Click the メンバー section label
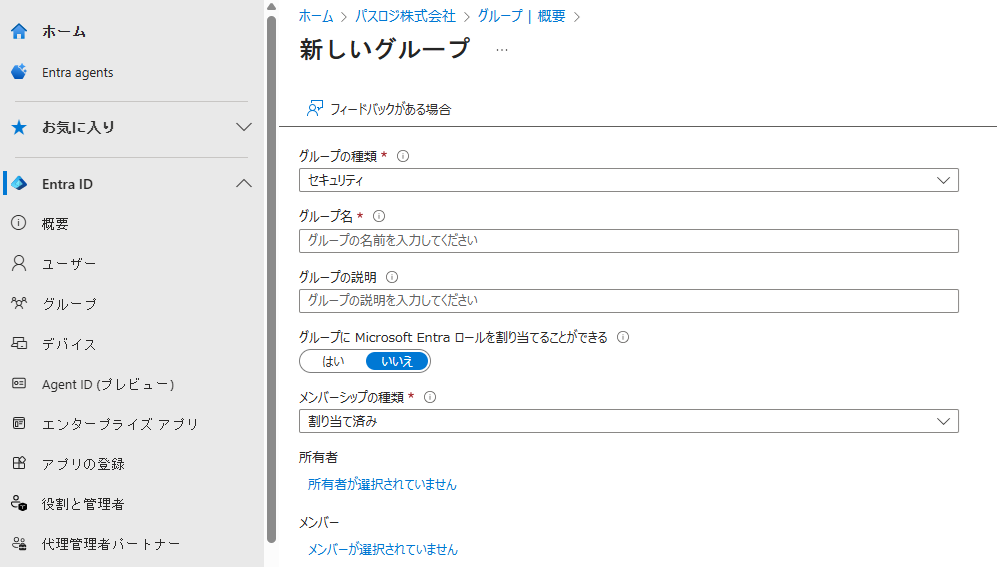This screenshot has height=567, width=997. click(x=319, y=523)
